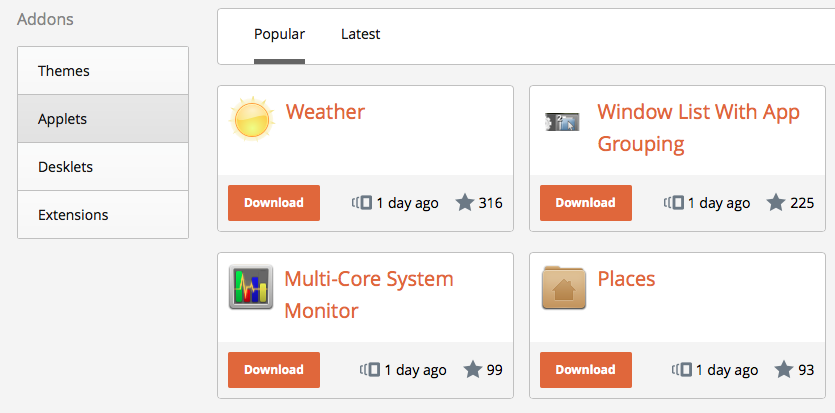
Task: Click the Places home folder icon
Action: (564, 287)
